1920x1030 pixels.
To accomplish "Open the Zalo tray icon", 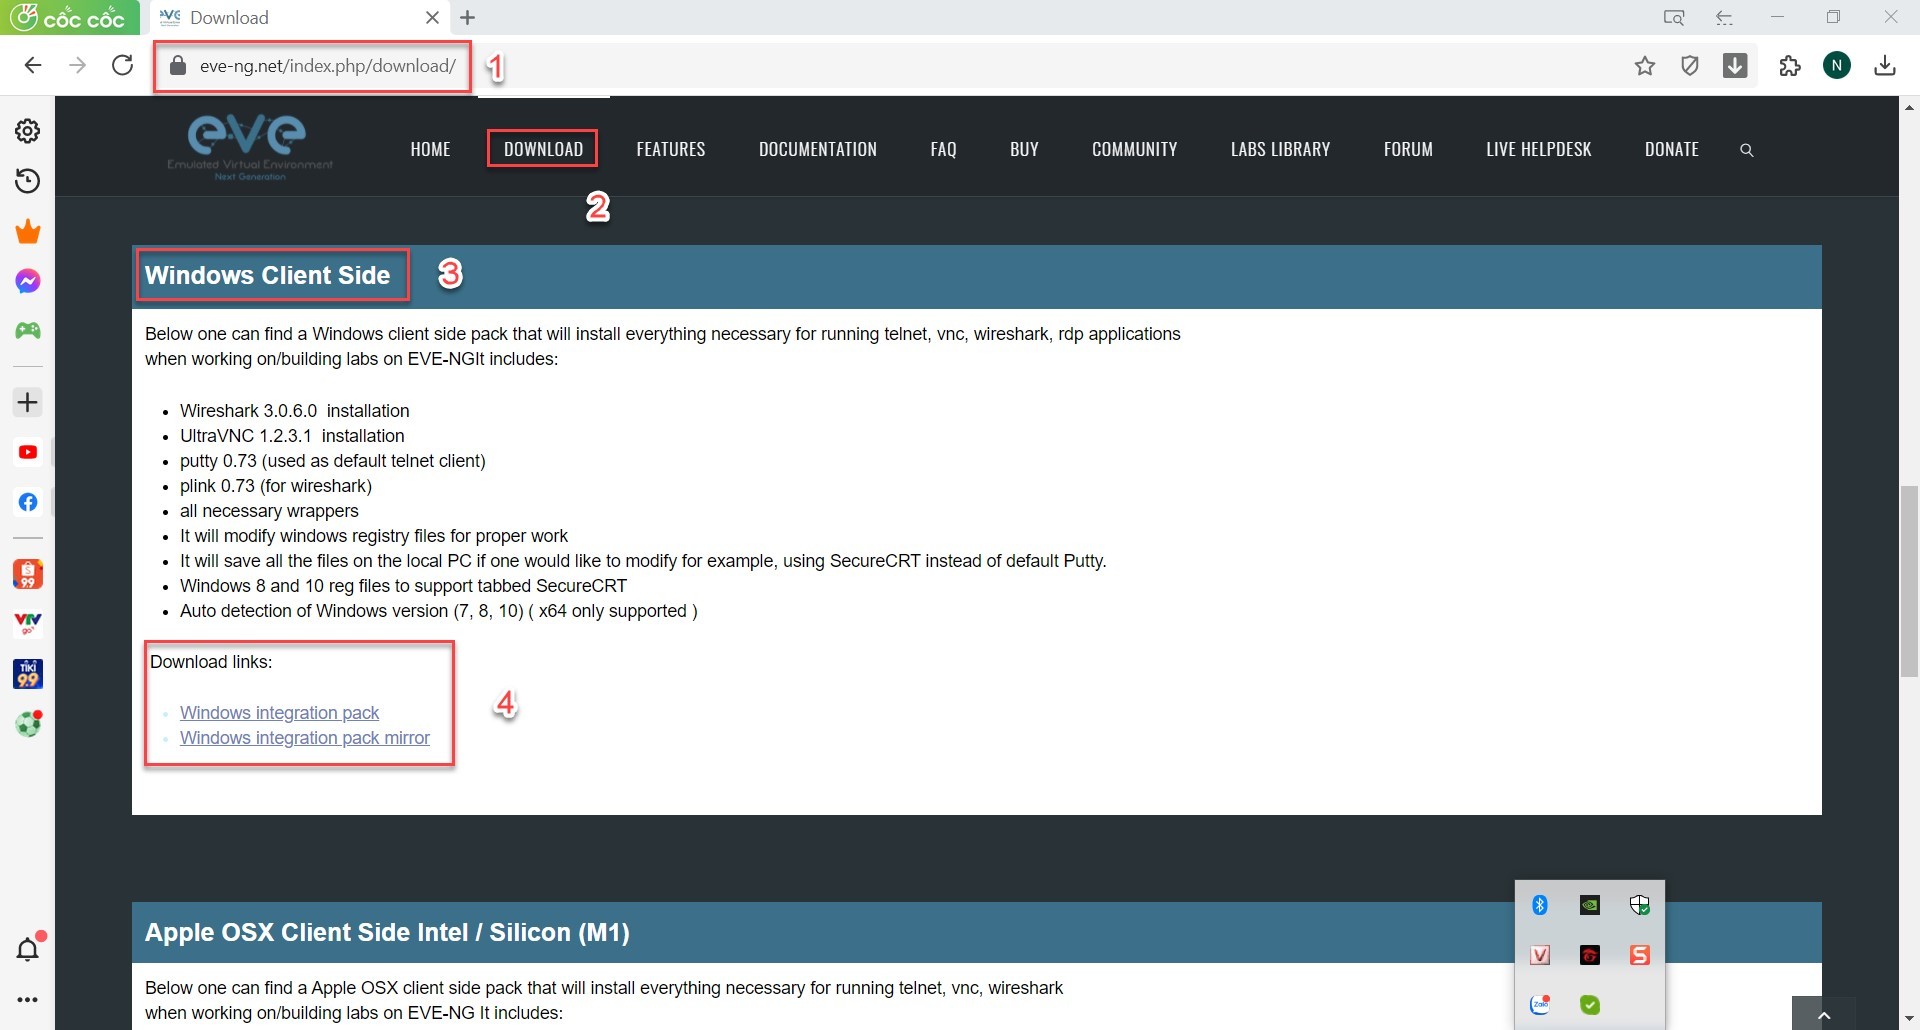I will [x=1540, y=1004].
